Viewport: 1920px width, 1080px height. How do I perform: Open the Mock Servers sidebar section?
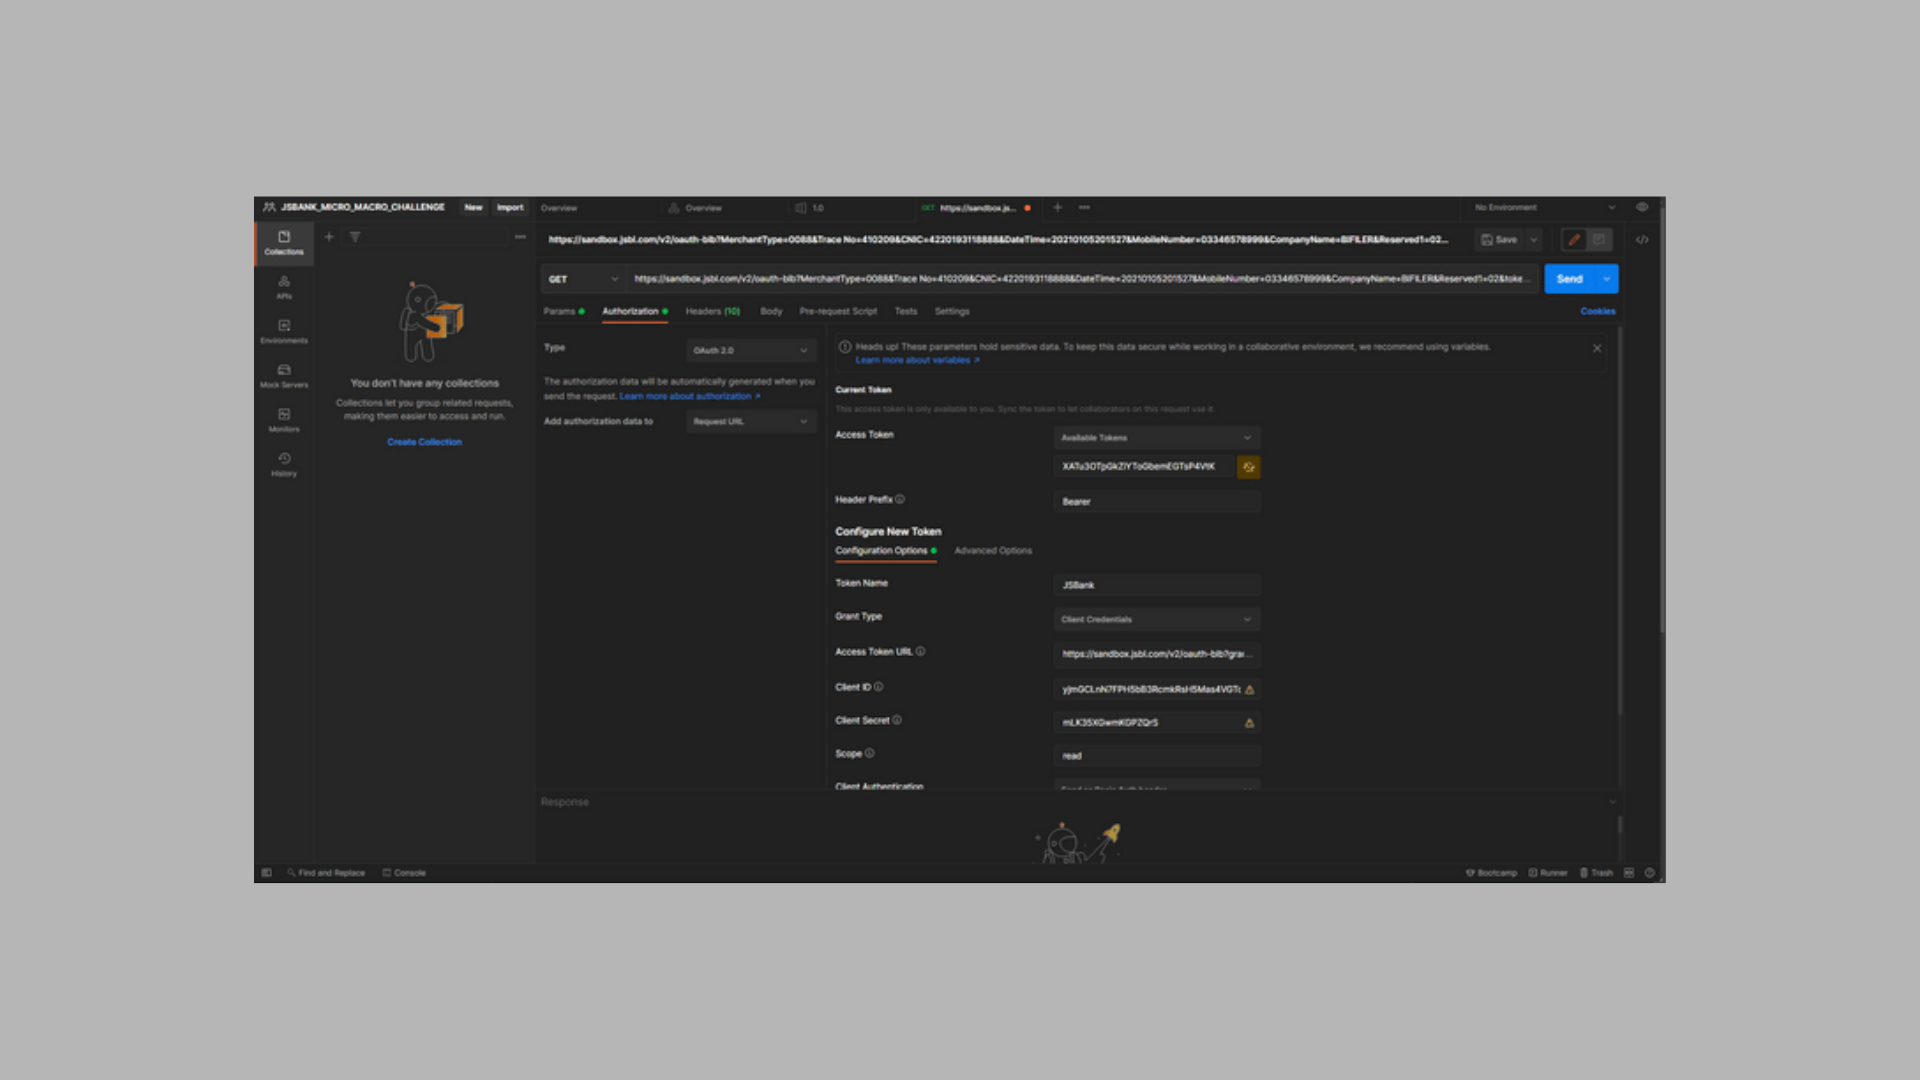click(284, 376)
